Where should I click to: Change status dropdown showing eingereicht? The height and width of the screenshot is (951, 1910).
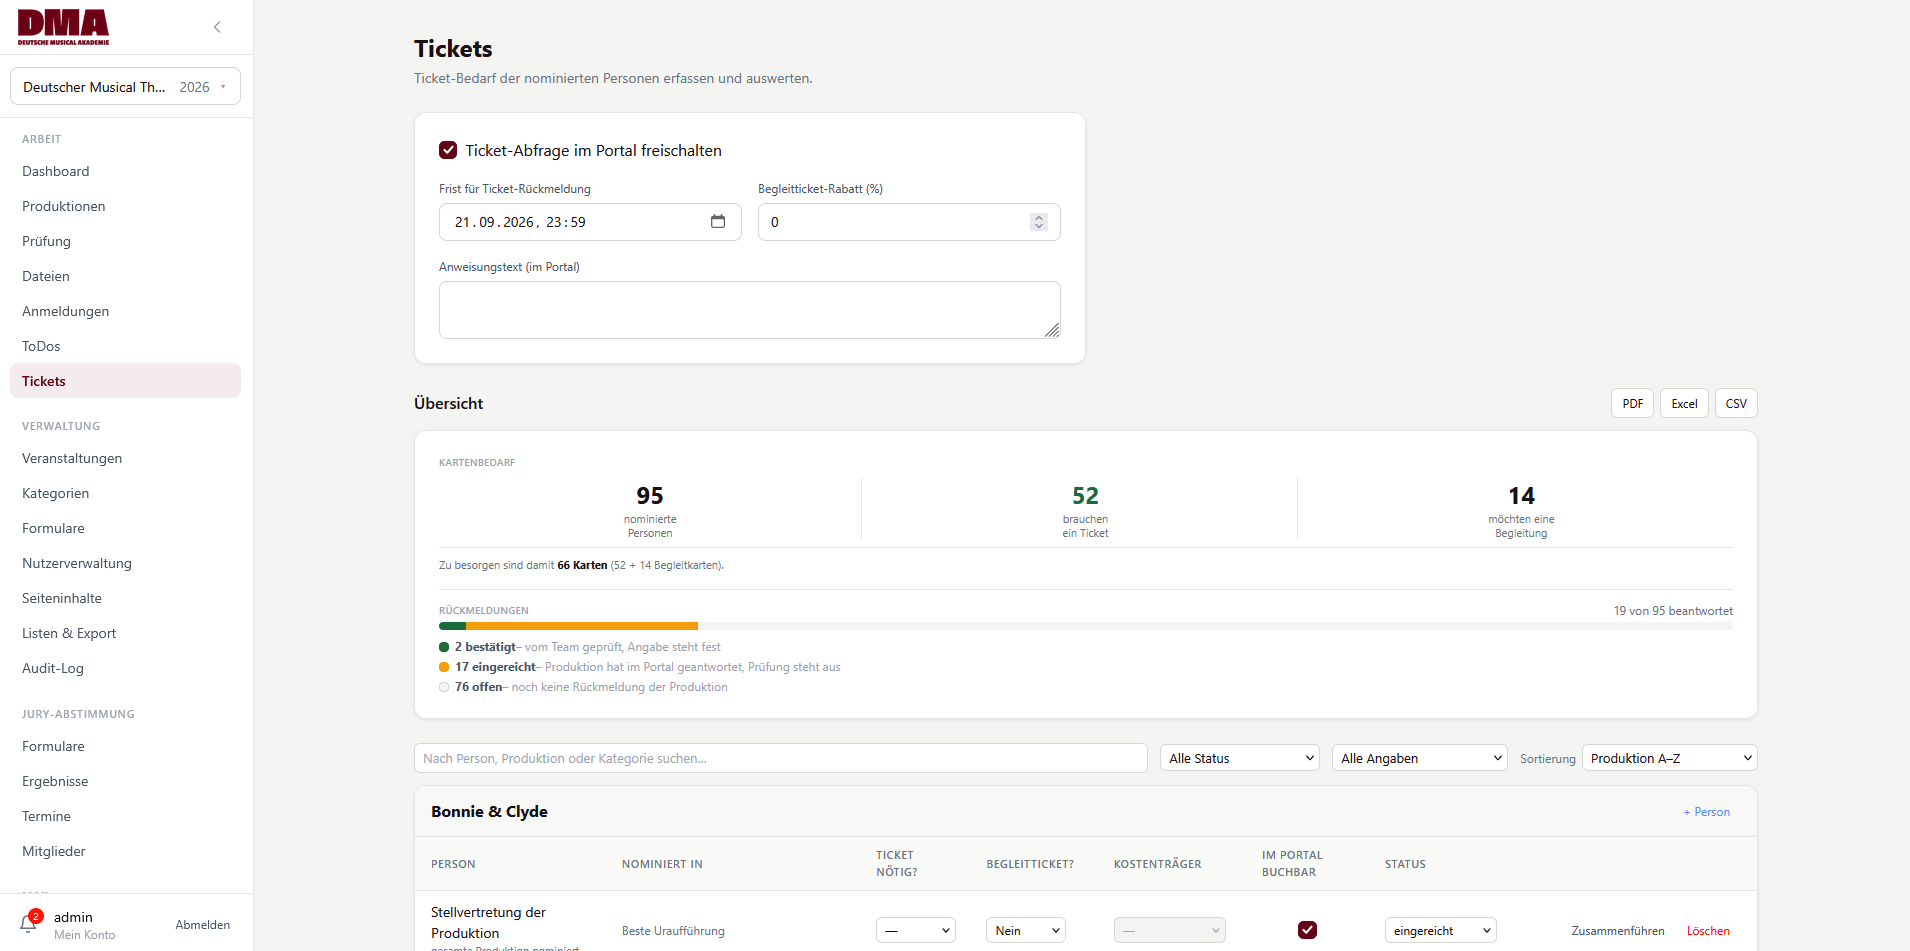1441,930
